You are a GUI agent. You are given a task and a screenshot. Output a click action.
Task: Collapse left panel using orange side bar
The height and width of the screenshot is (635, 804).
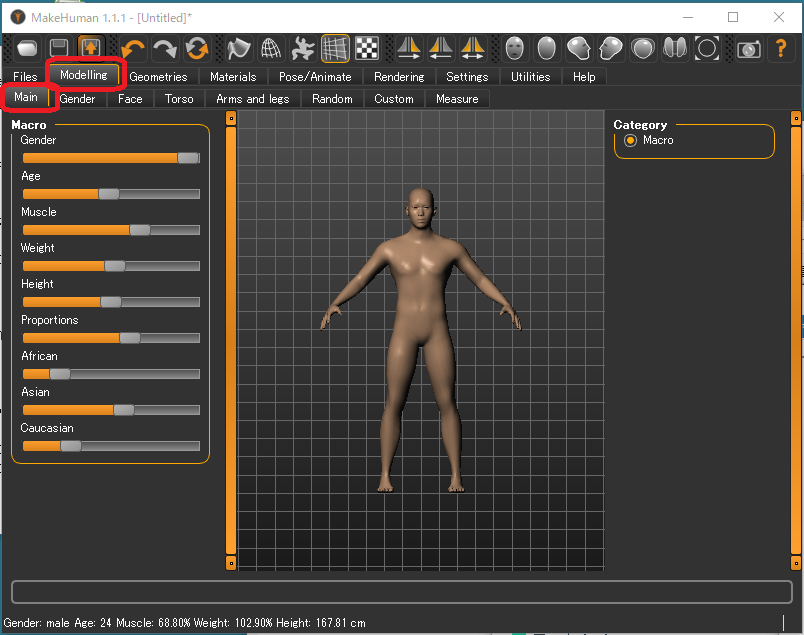tap(231, 340)
